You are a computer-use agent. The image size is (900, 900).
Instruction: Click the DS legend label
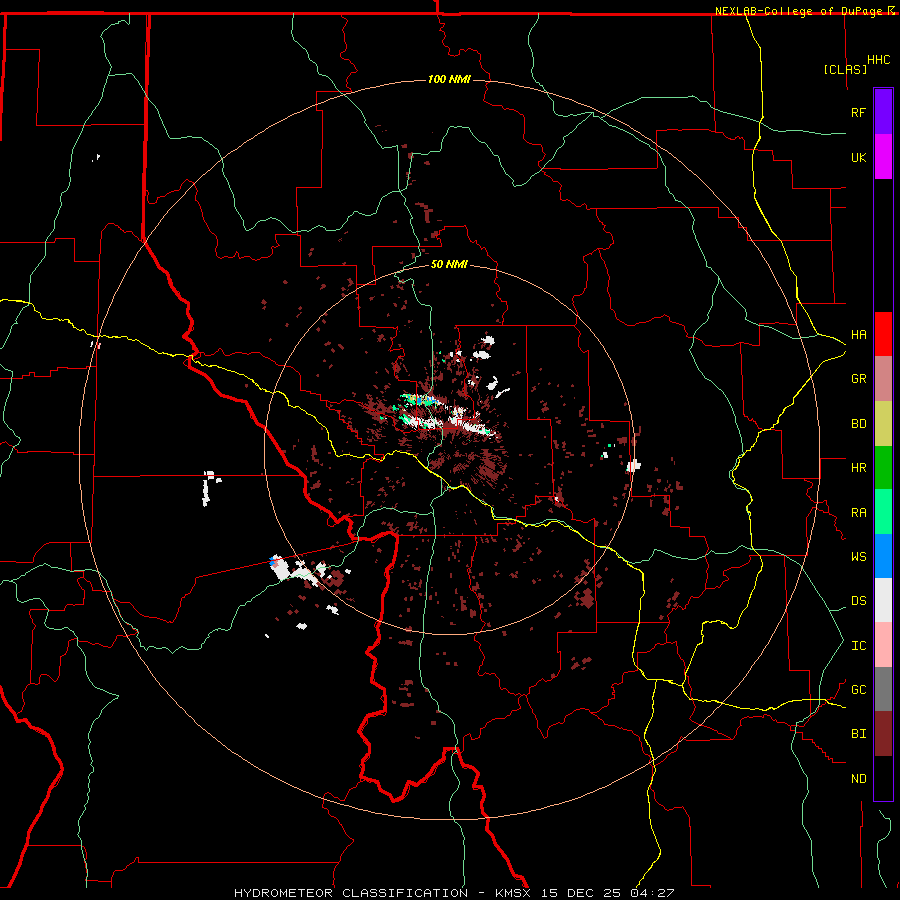point(858,600)
